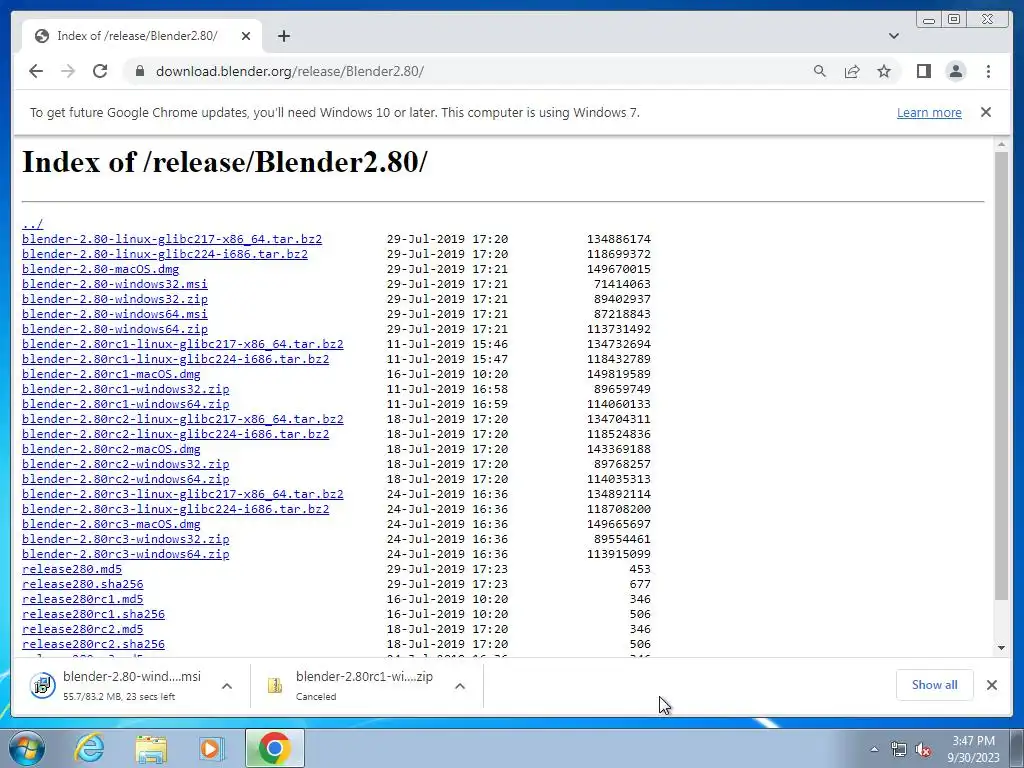The width and height of the screenshot is (1024, 768).
Task: Click blender-2.80rc1-linux-glibc224-i686.tar.bz2 link
Action: click(175, 359)
